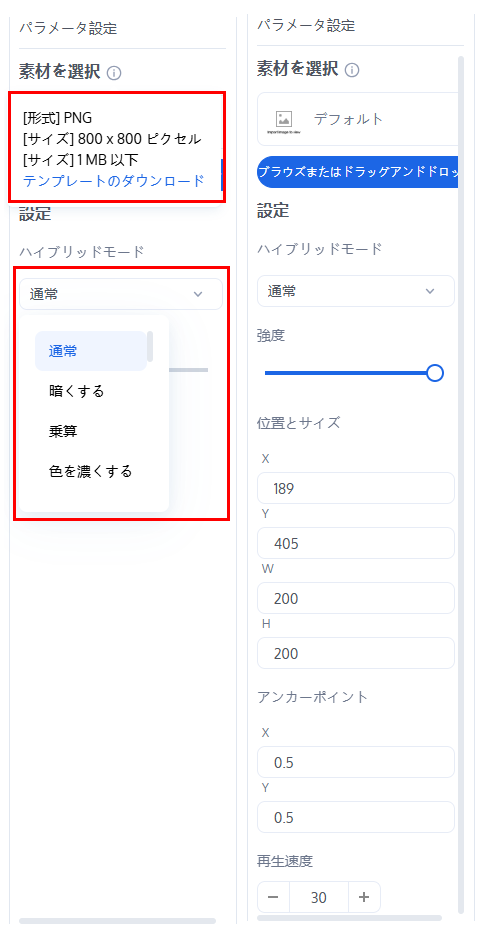Click the default image placeholder thumbnail icon
This screenshot has width=480, height=934.
(x=284, y=119)
